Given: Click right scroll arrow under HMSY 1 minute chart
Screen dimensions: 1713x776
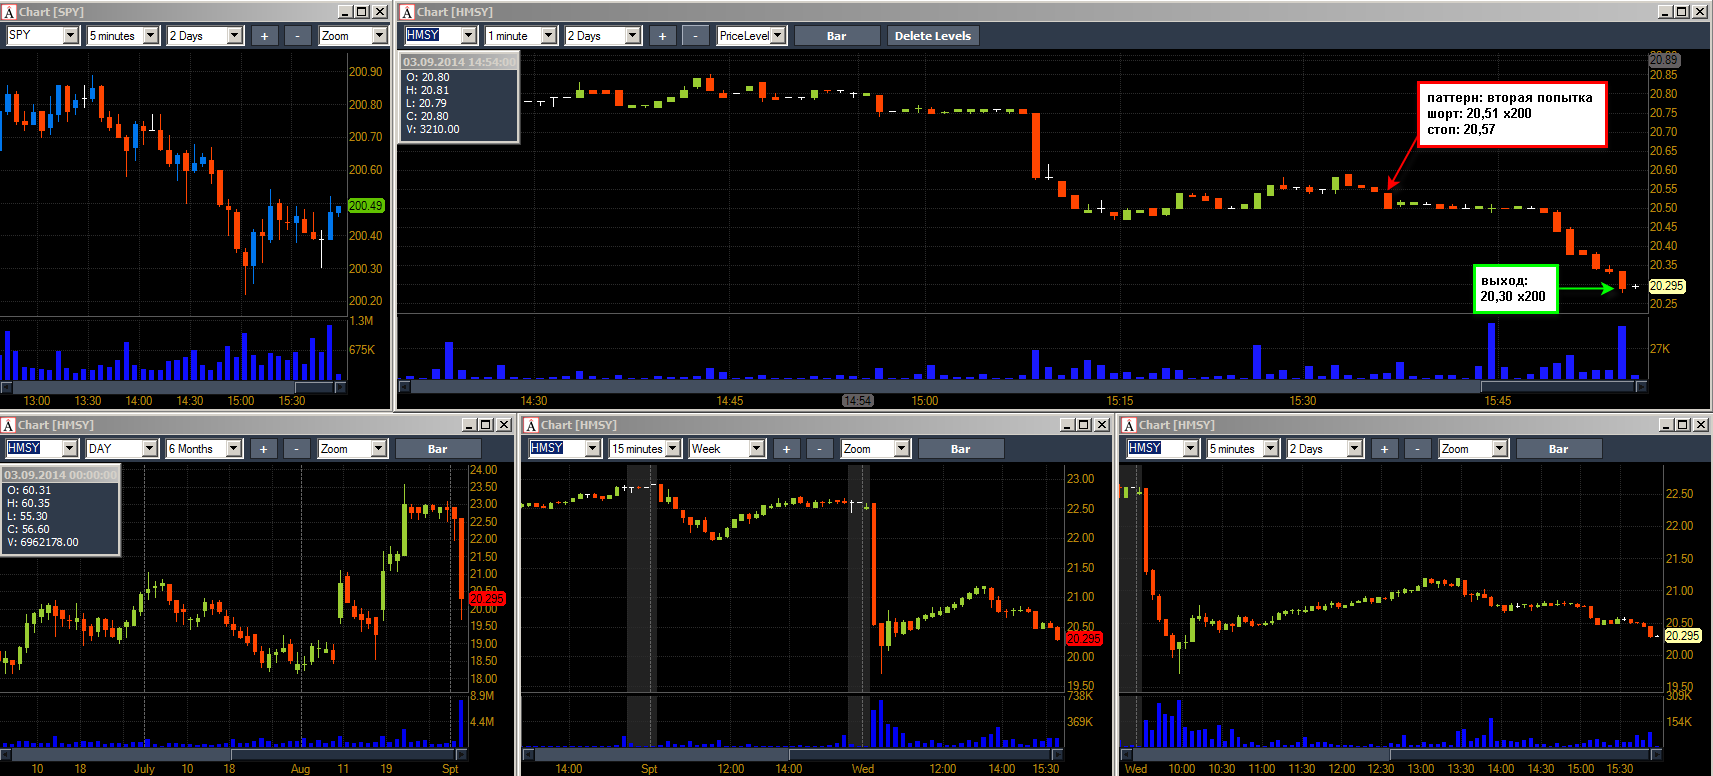Looking at the screenshot, I should point(1641,385).
